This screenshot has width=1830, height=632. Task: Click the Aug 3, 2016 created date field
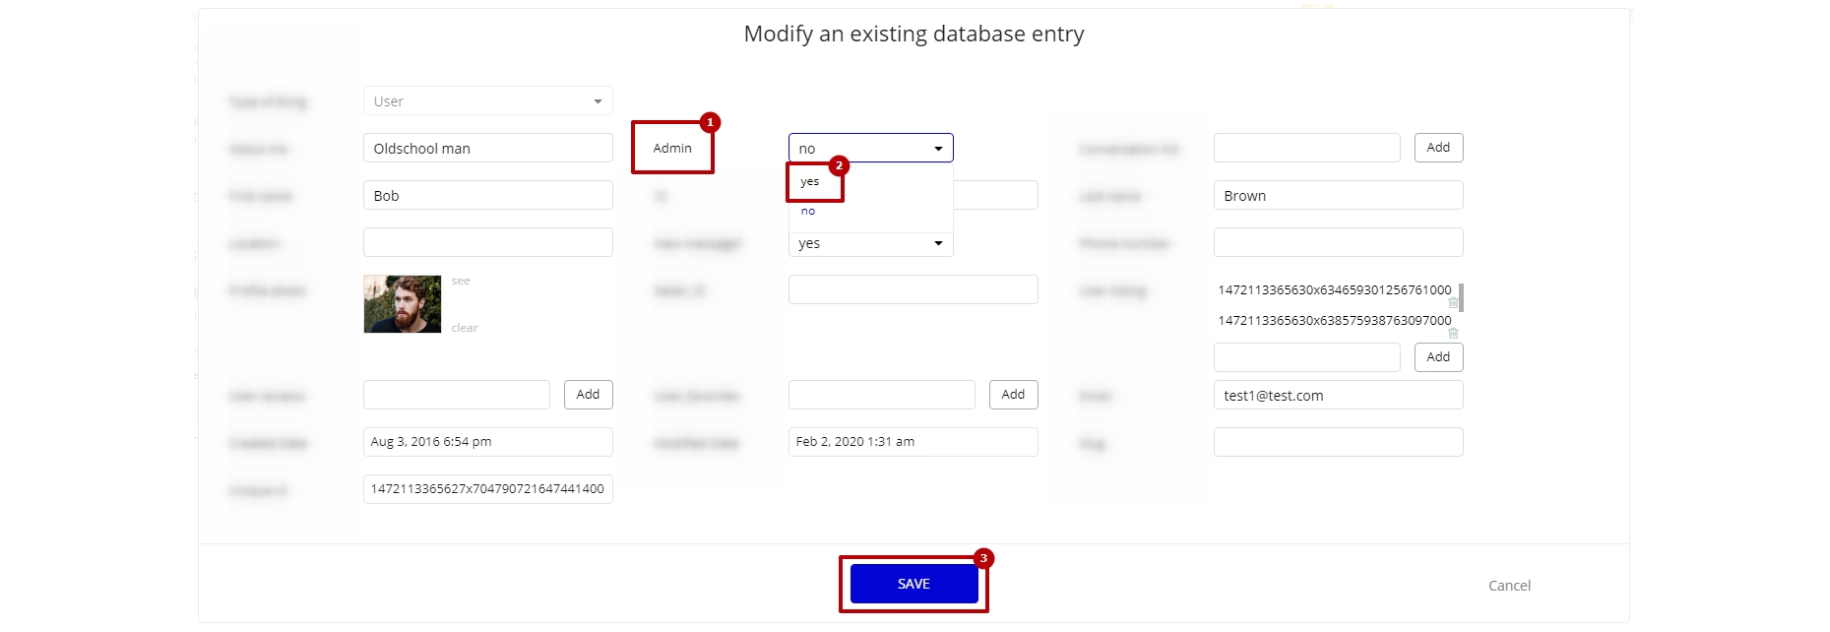488,442
